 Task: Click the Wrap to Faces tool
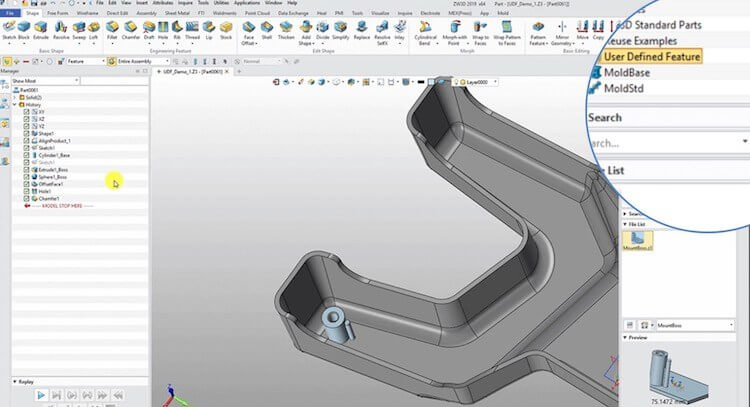[x=480, y=33]
